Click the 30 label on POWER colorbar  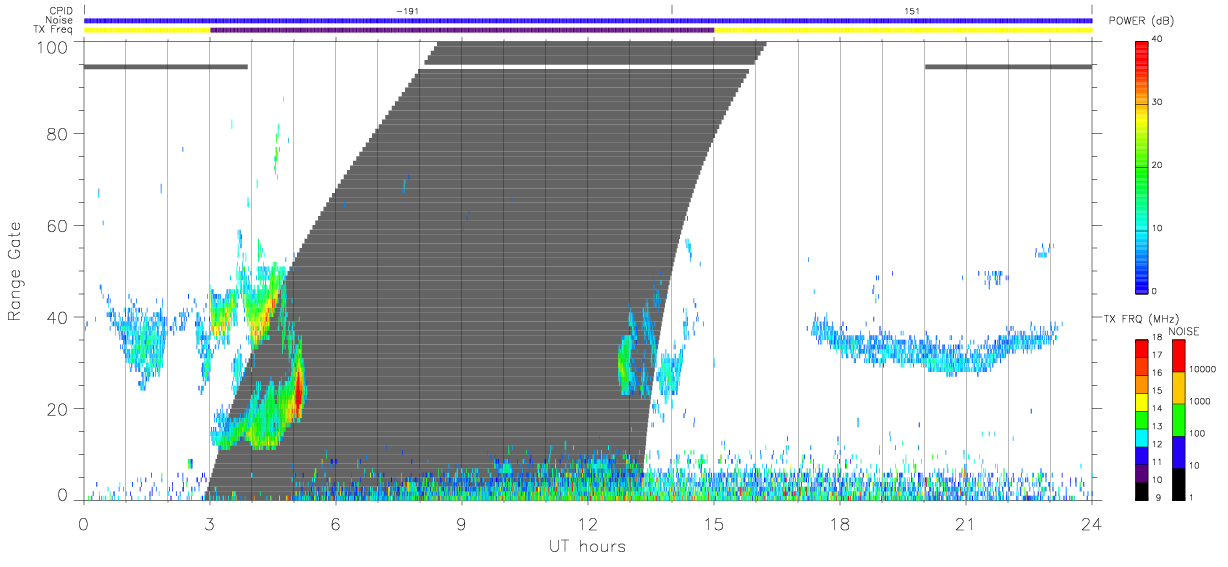pyautogui.click(x=1156, y=102)
